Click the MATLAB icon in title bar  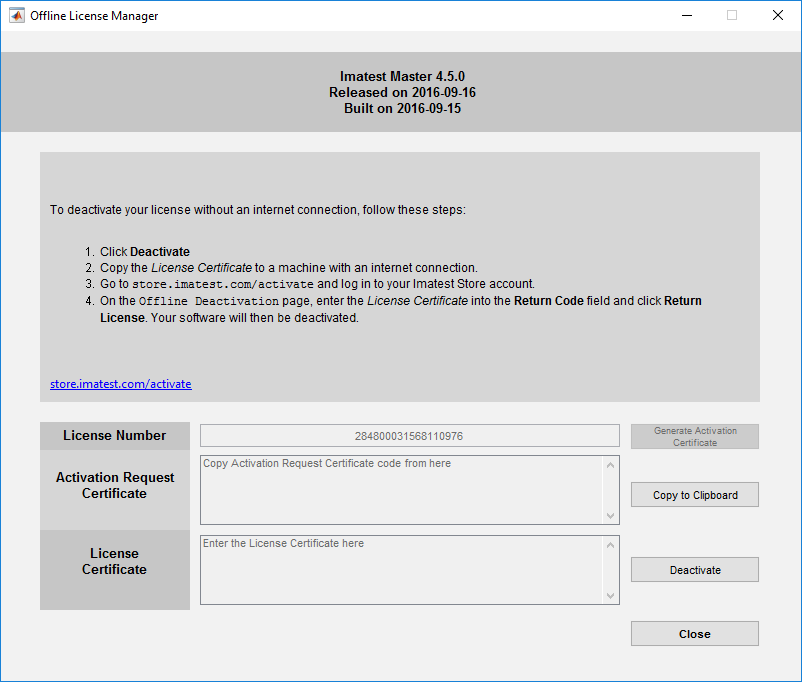17,15
